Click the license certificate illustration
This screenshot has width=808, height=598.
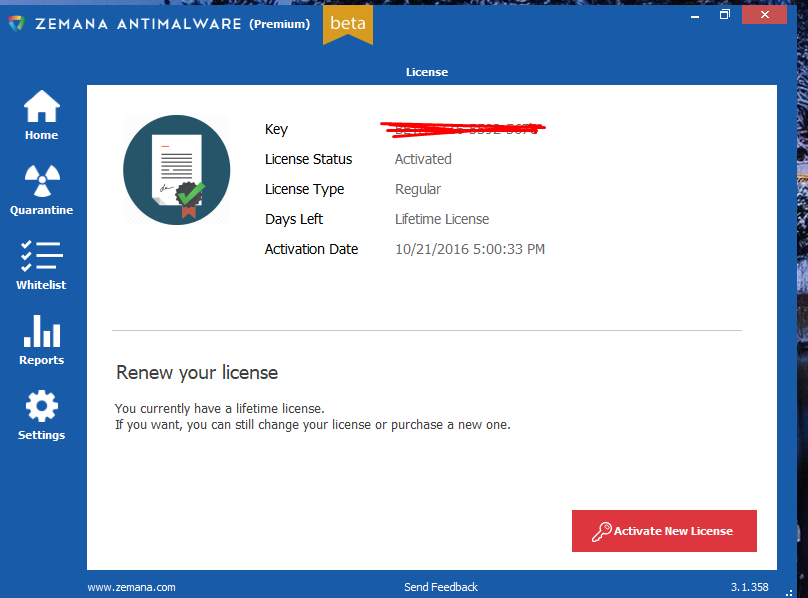click(x=177, y=170)
